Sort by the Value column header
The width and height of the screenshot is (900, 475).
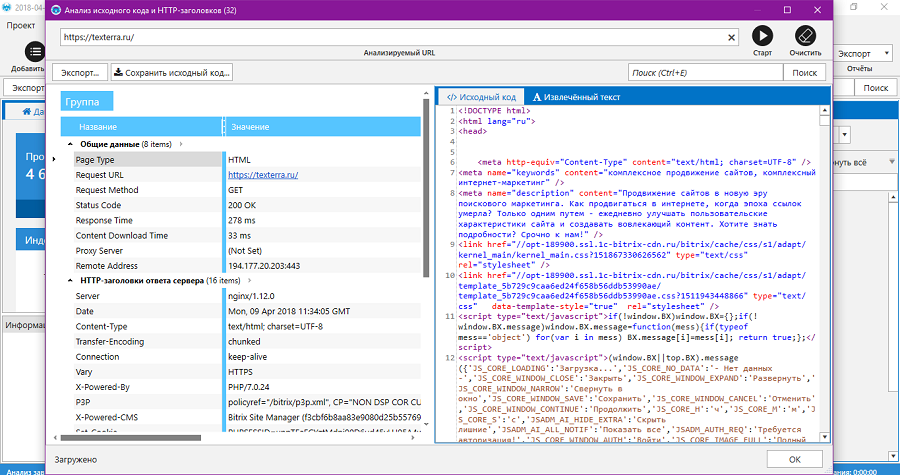tap(323, 127)
